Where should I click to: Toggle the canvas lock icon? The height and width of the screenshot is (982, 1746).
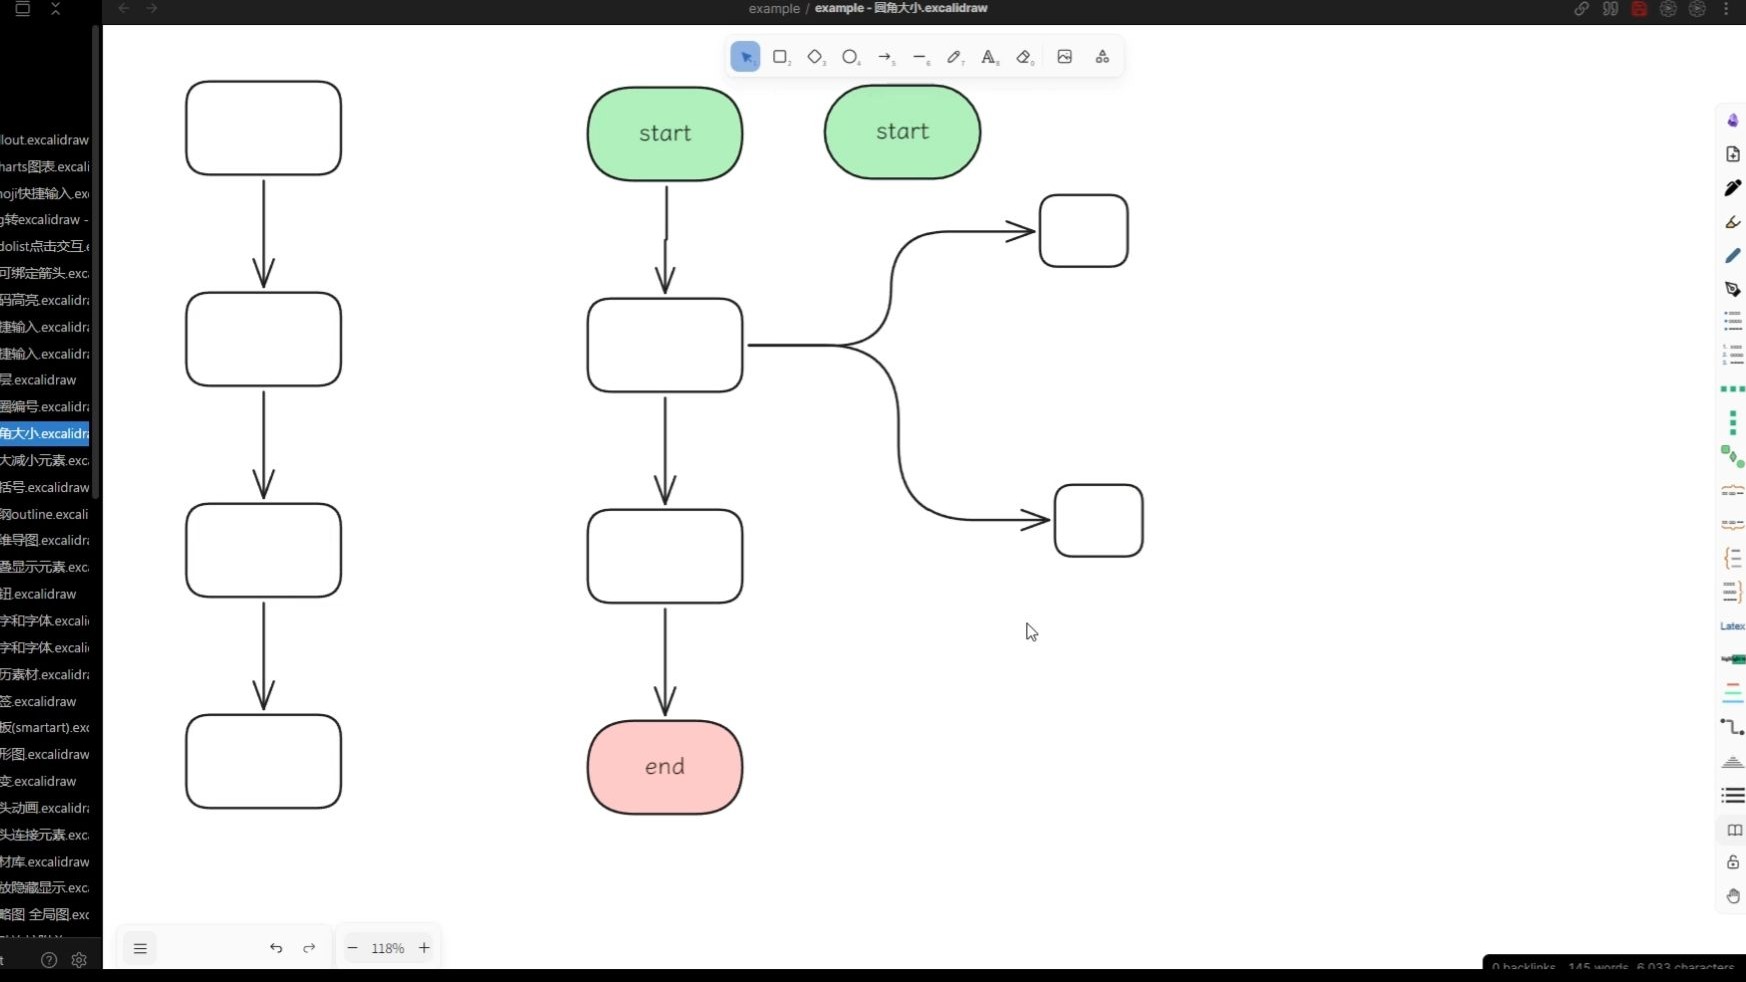(x=1733, y=862)
